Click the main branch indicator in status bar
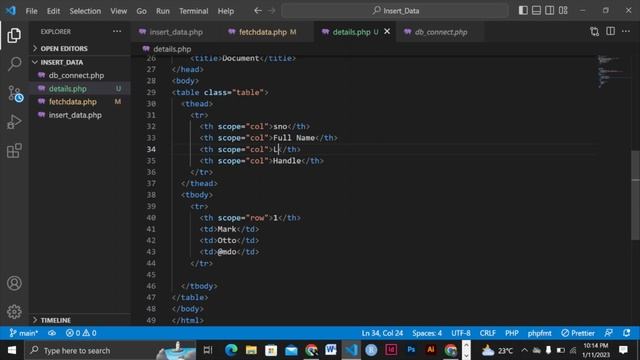This screenshot has width=640, height=360. click(24, 333)
